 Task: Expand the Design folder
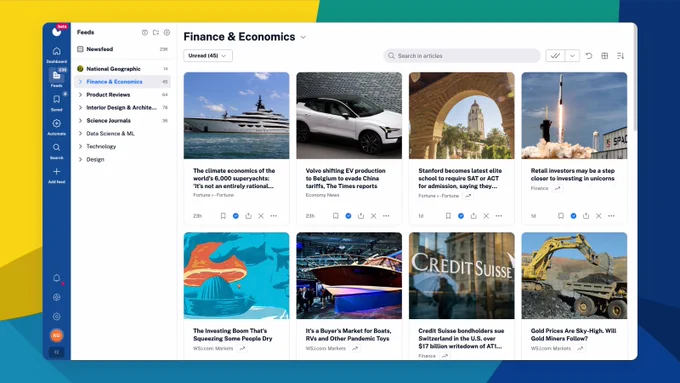click(x=80, y=160)
